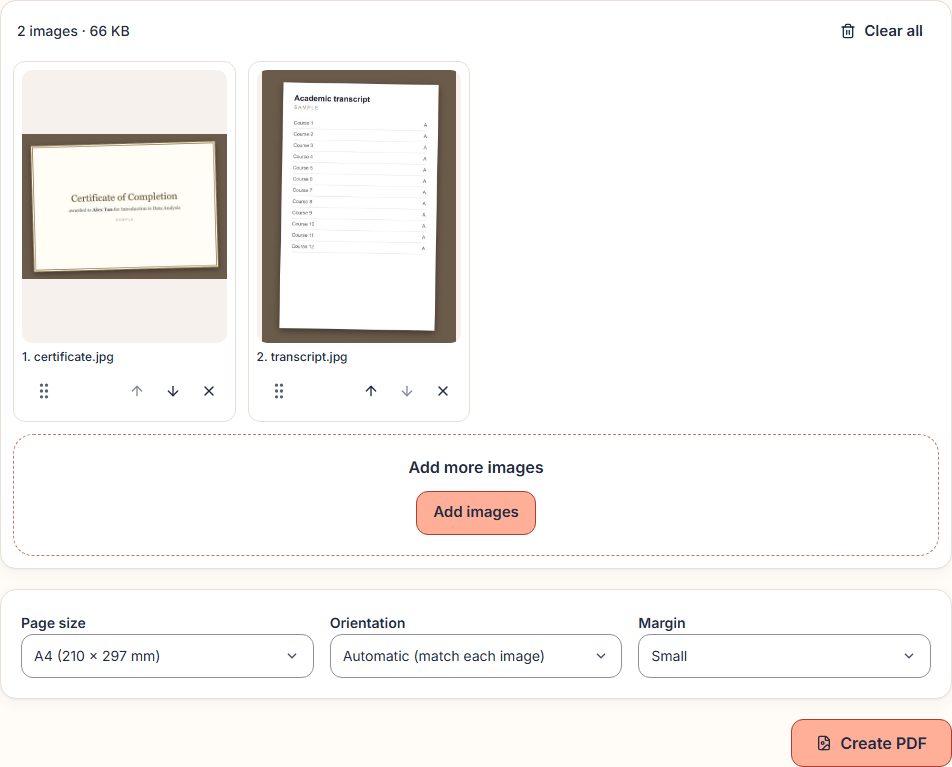
Task: Click the drag handle for certificate.jpg
Action: coord(44,391)
